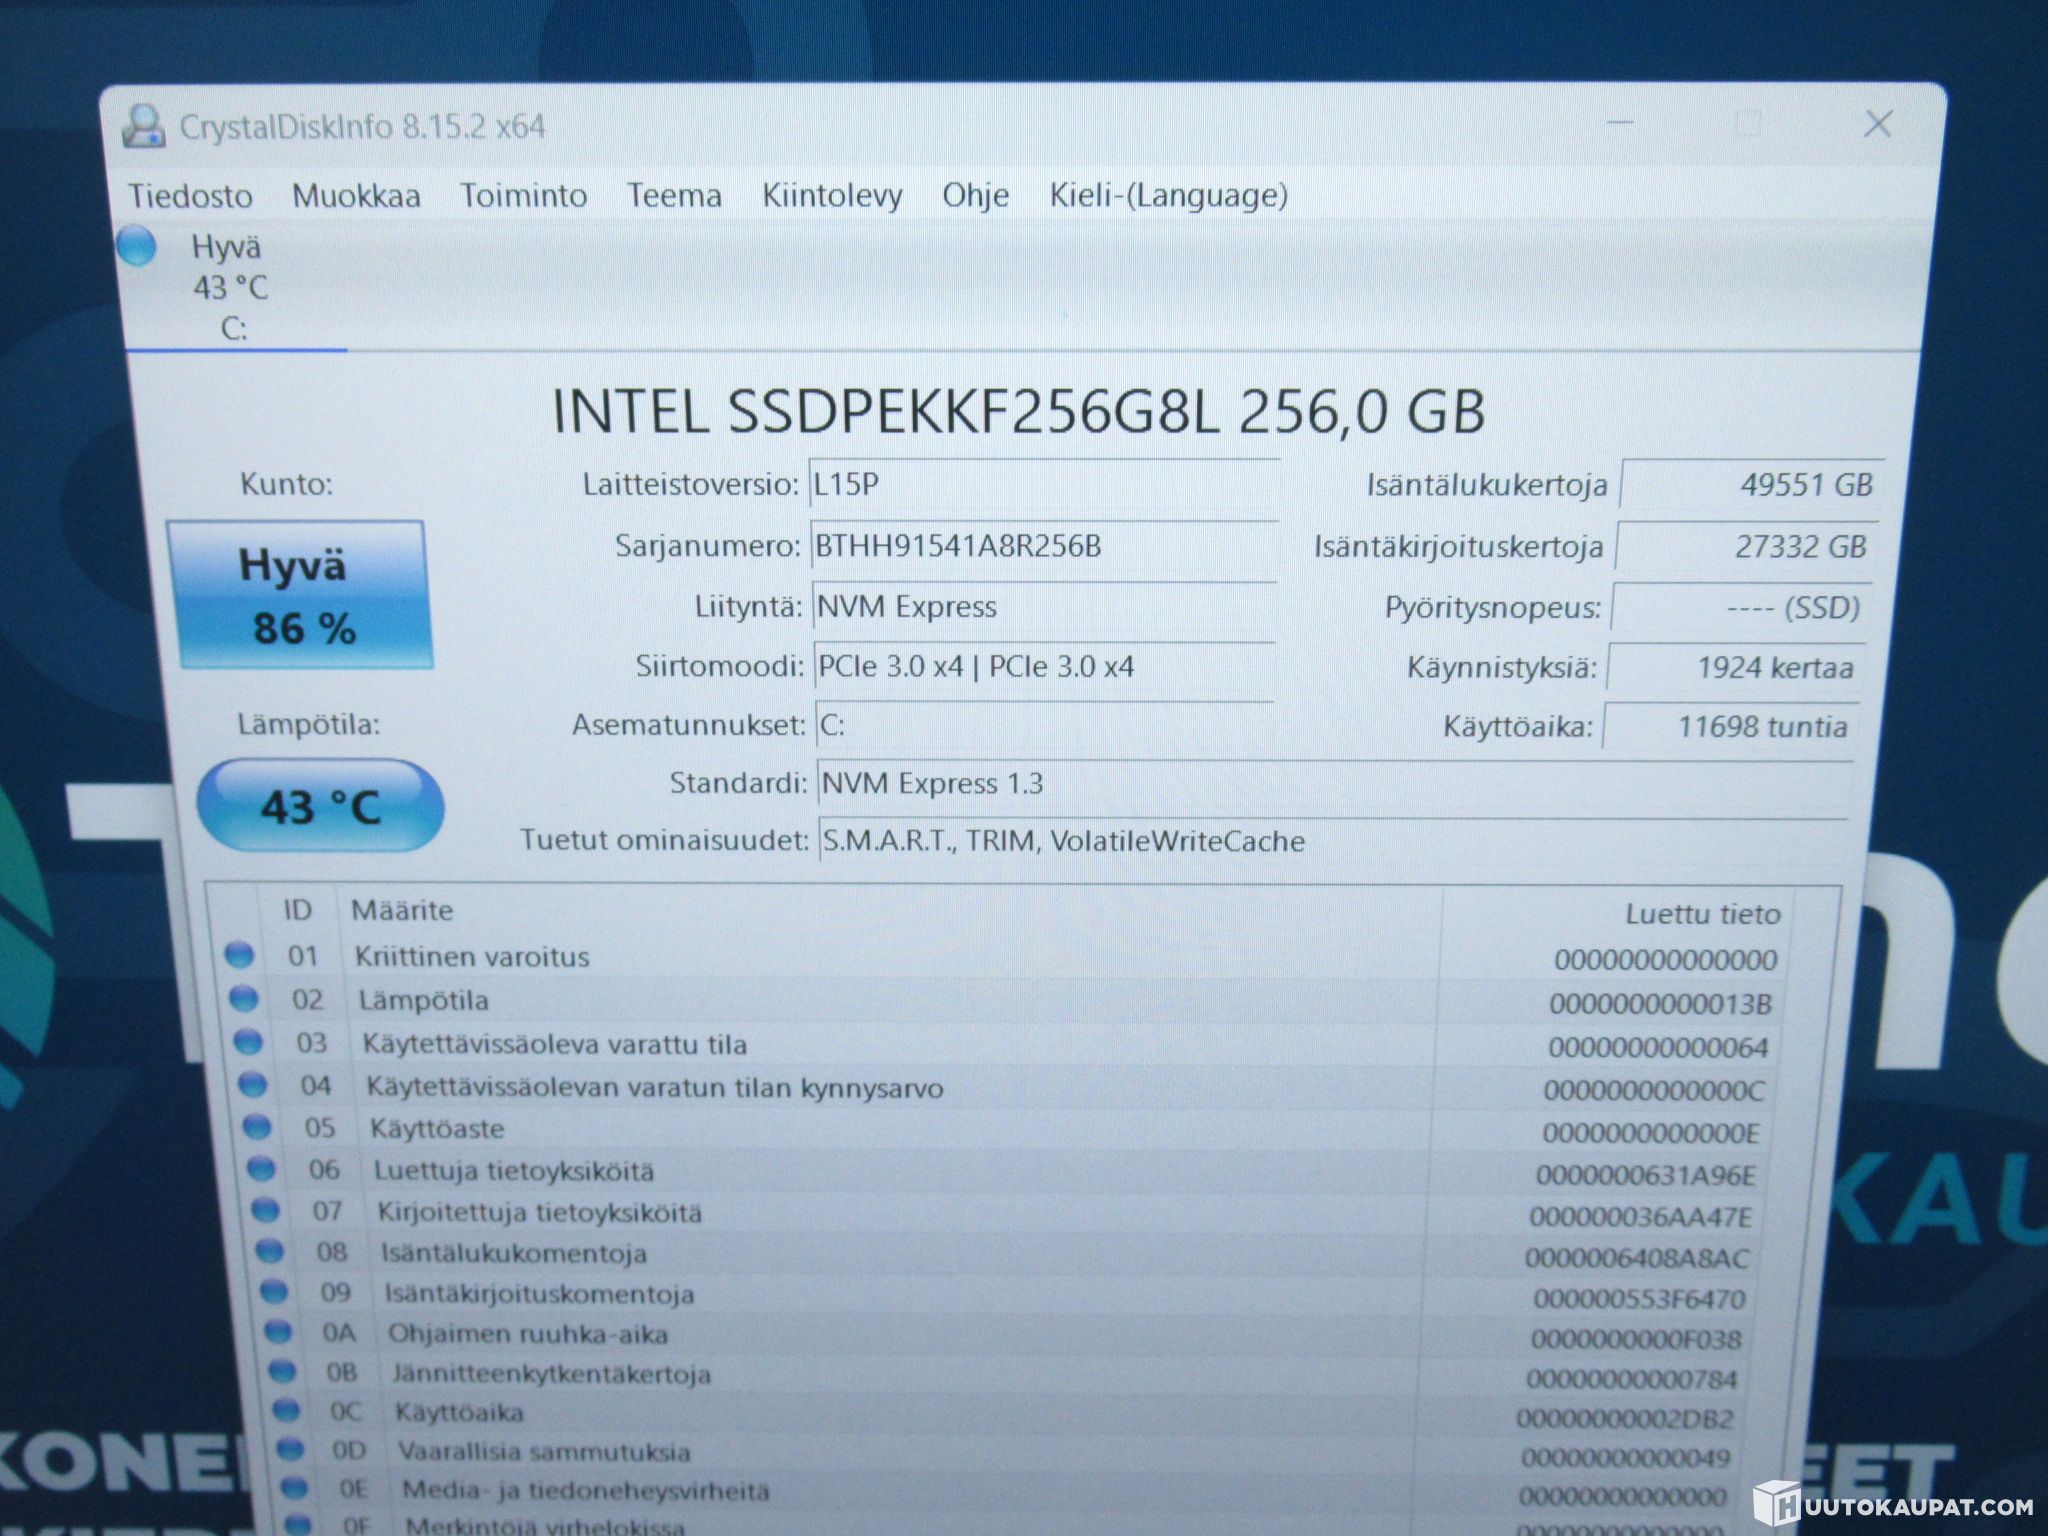Screen dimensions: 2048x1536
Task: Click the Liityntä field showing NVM Express
Action: click(1044, 607)
